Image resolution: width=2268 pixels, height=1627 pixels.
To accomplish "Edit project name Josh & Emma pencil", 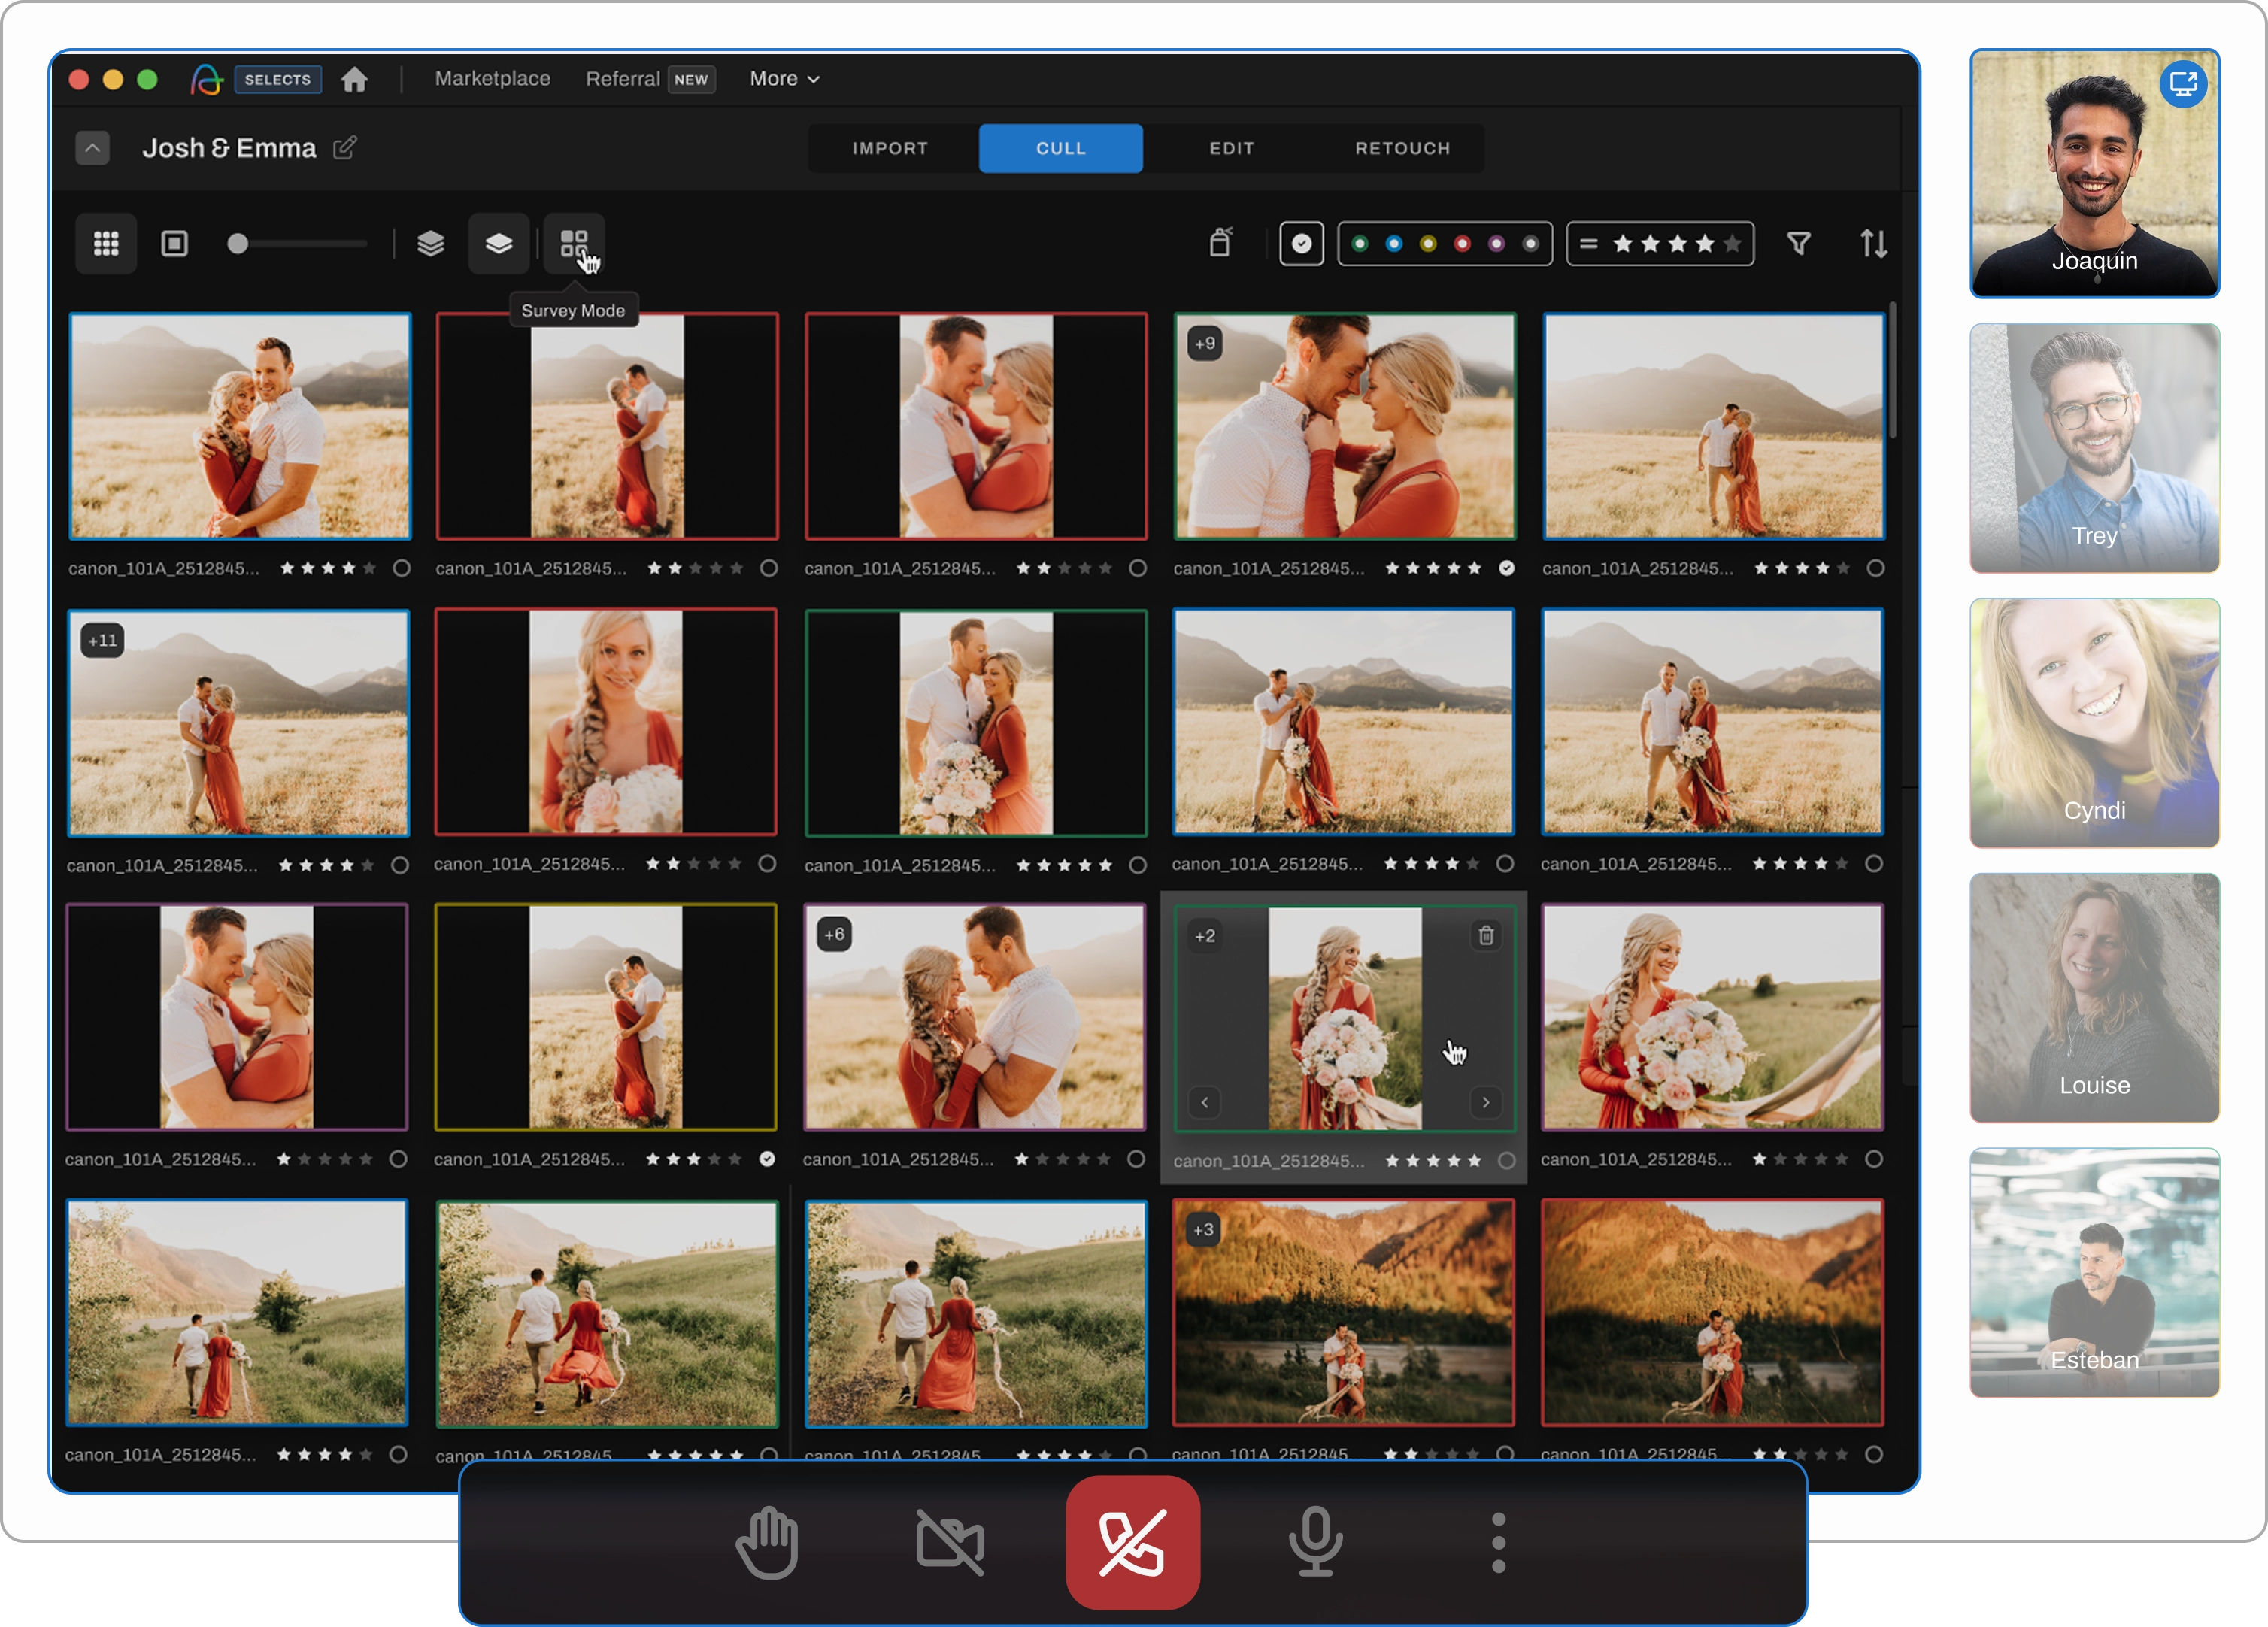I will point(344,148).
